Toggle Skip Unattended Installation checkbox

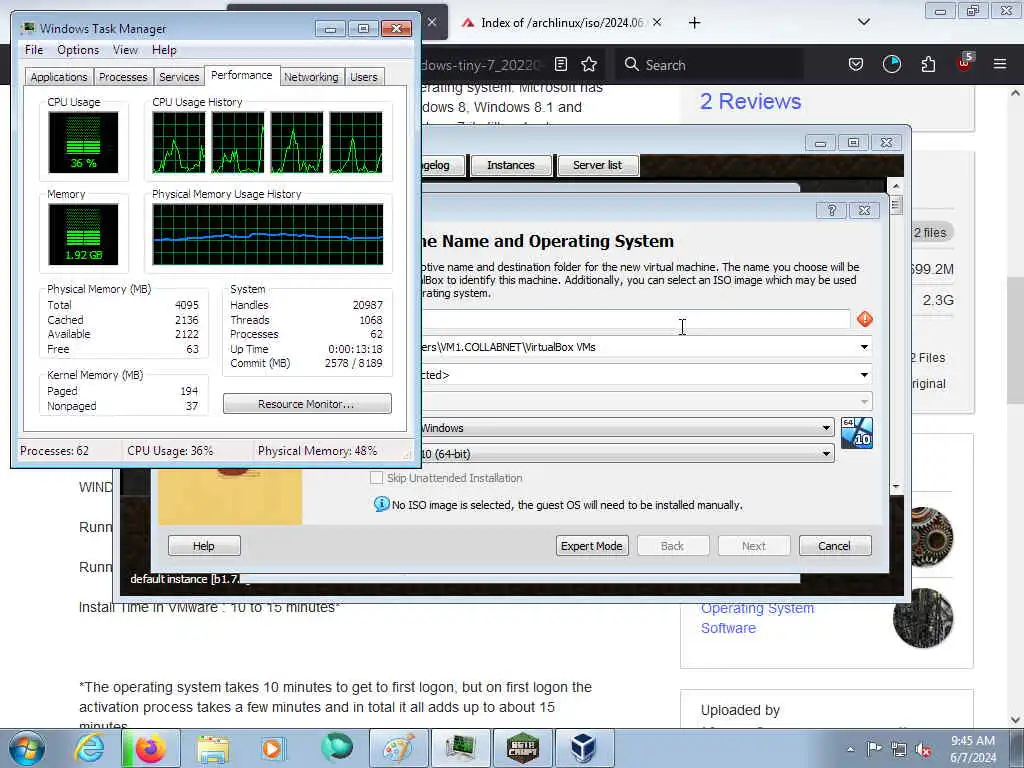[x=376, y=478]
